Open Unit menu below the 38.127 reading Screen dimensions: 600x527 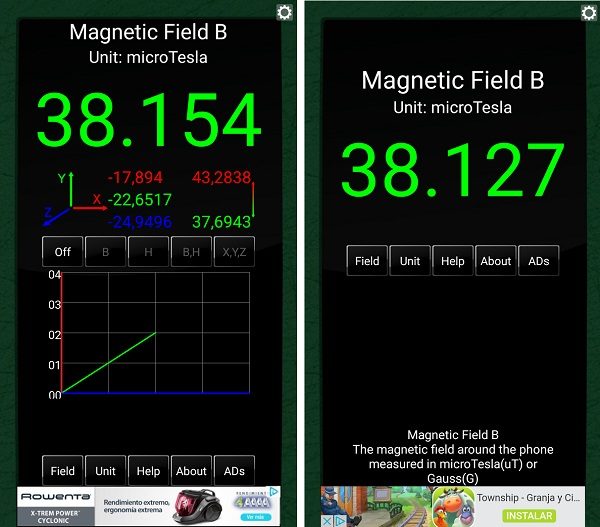pos(410,261)
